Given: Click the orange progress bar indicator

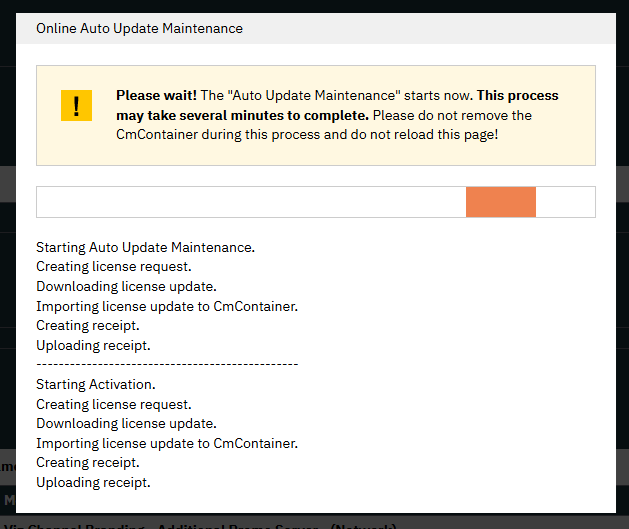Looking at the screenshot, I should pos(500,202).
